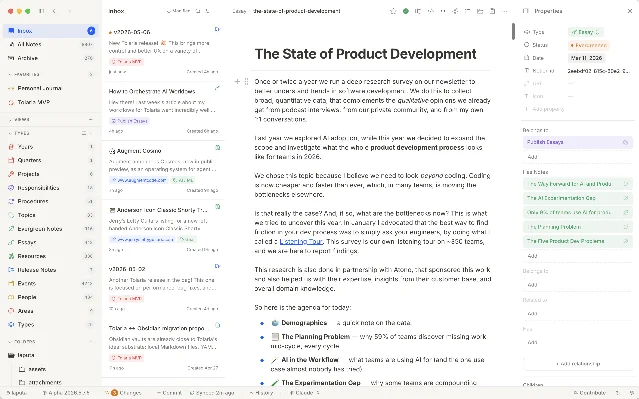Change the Essay type value
Image resolution: width=639 pixels, height=399 pixels.
pyautogui.click(x=586, y=32)
